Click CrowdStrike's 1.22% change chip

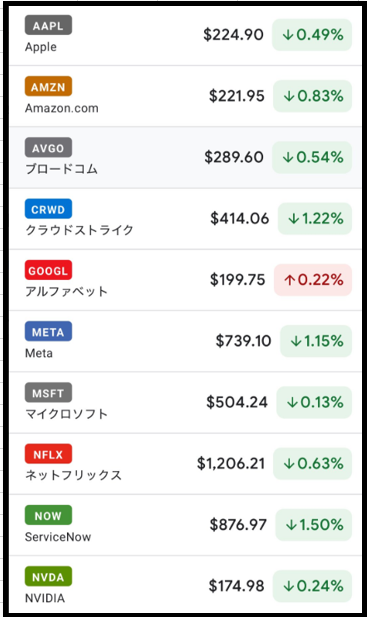tap(315, 218)
